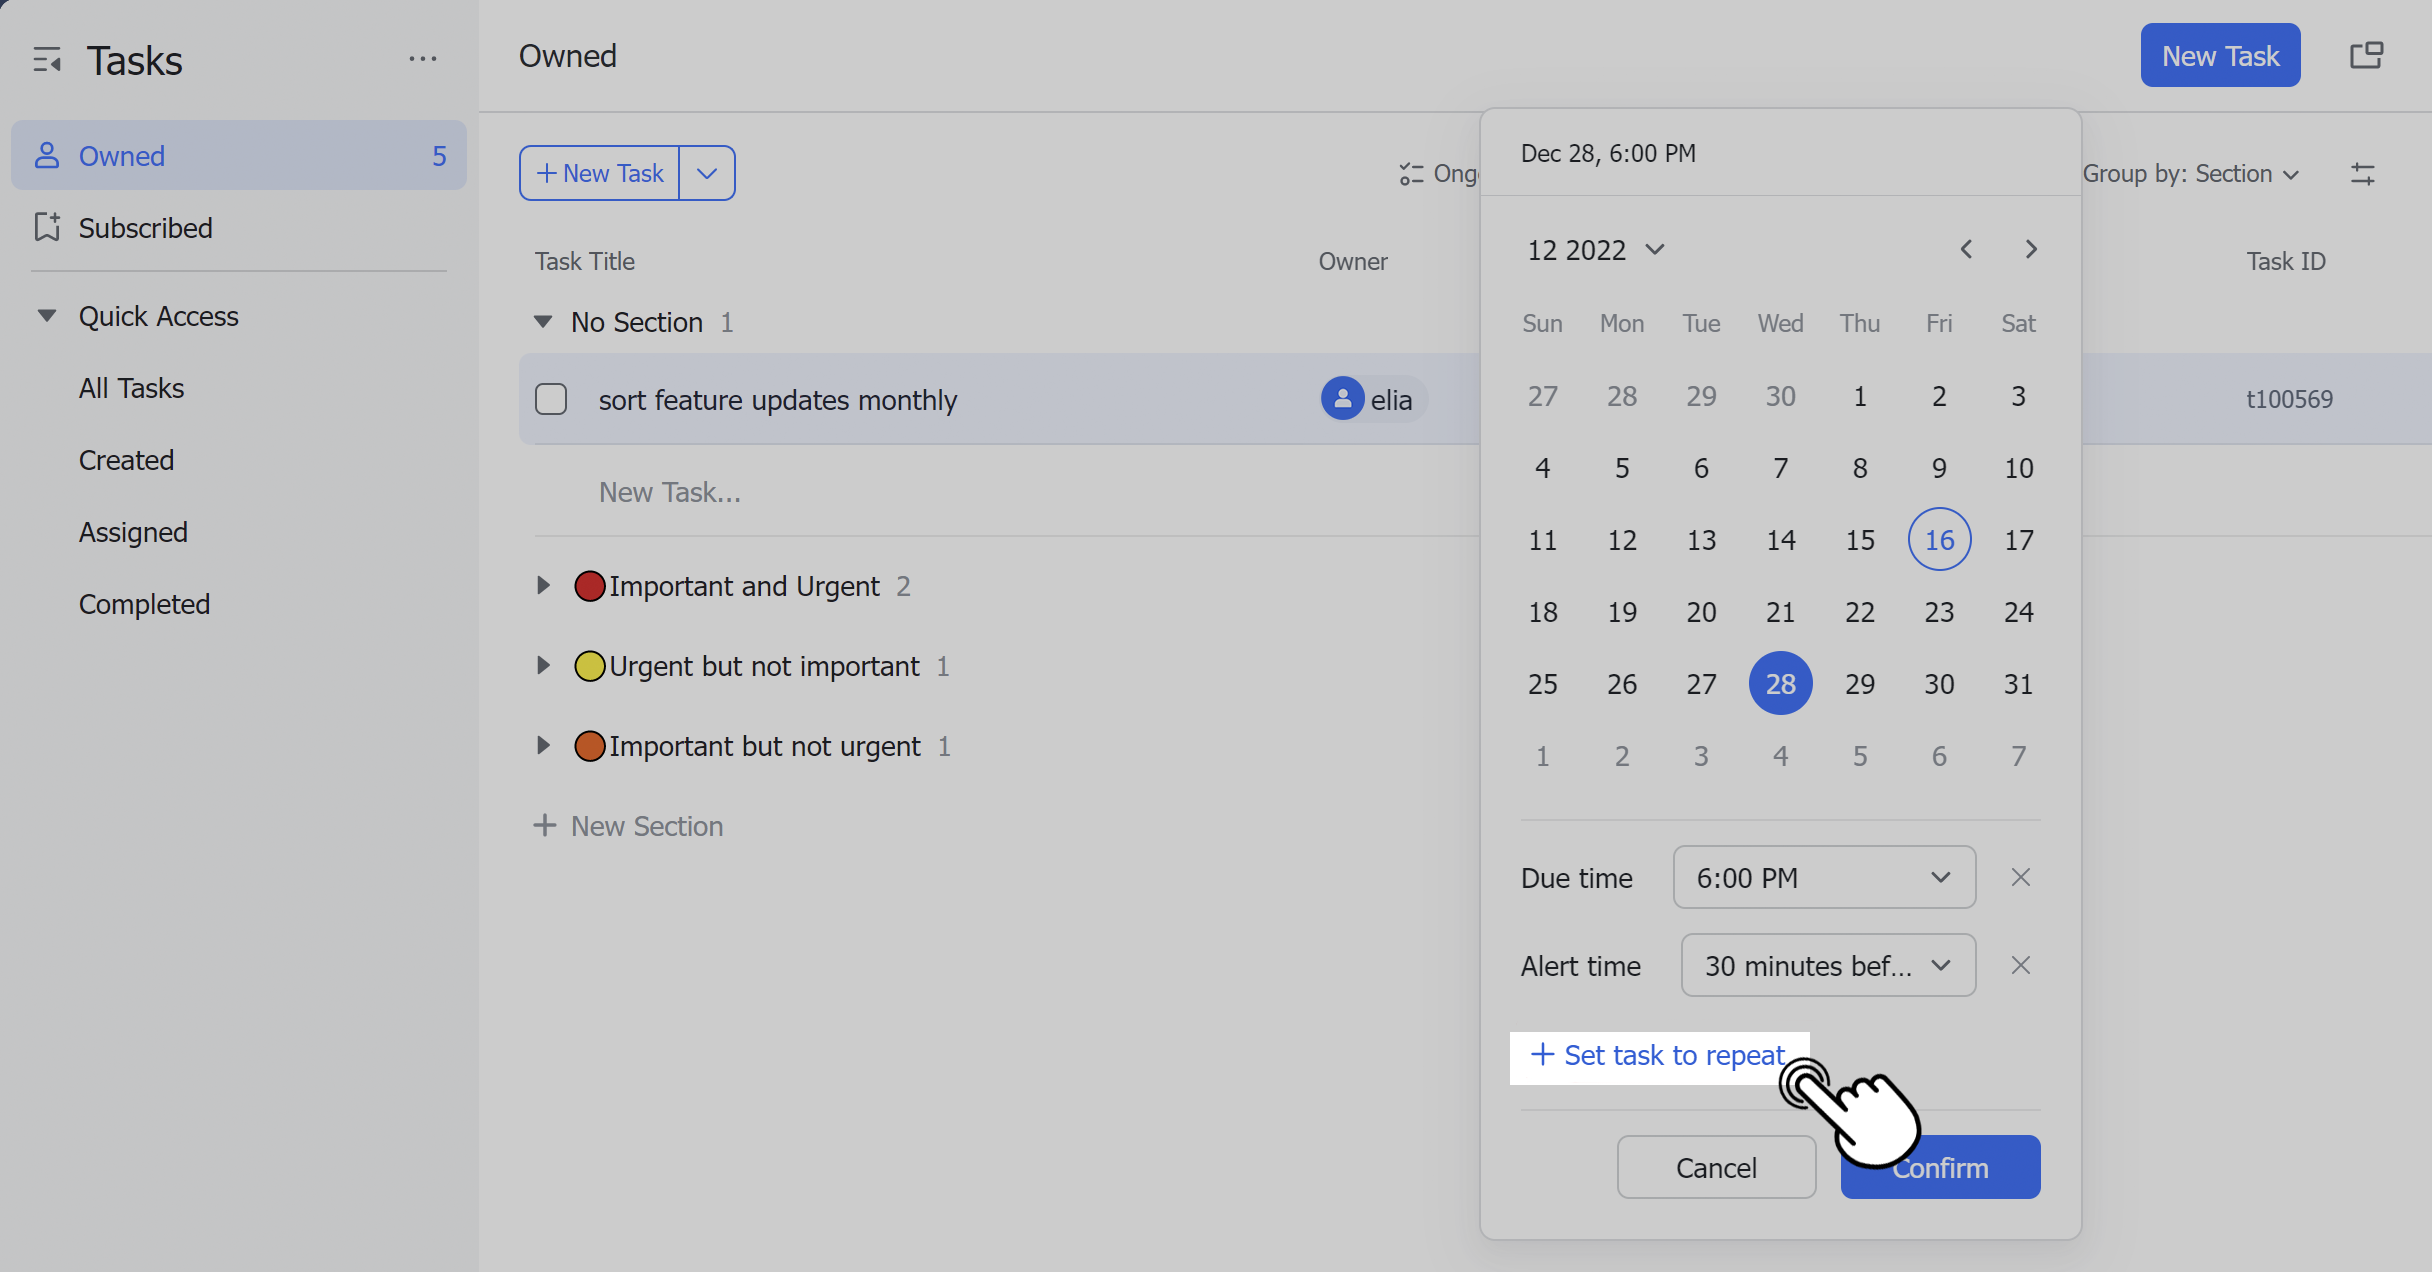Switch to the Subscribed view
The height and width of the screenshot is (1272, 2432).
pyautogui.click(x=146, y=227)
